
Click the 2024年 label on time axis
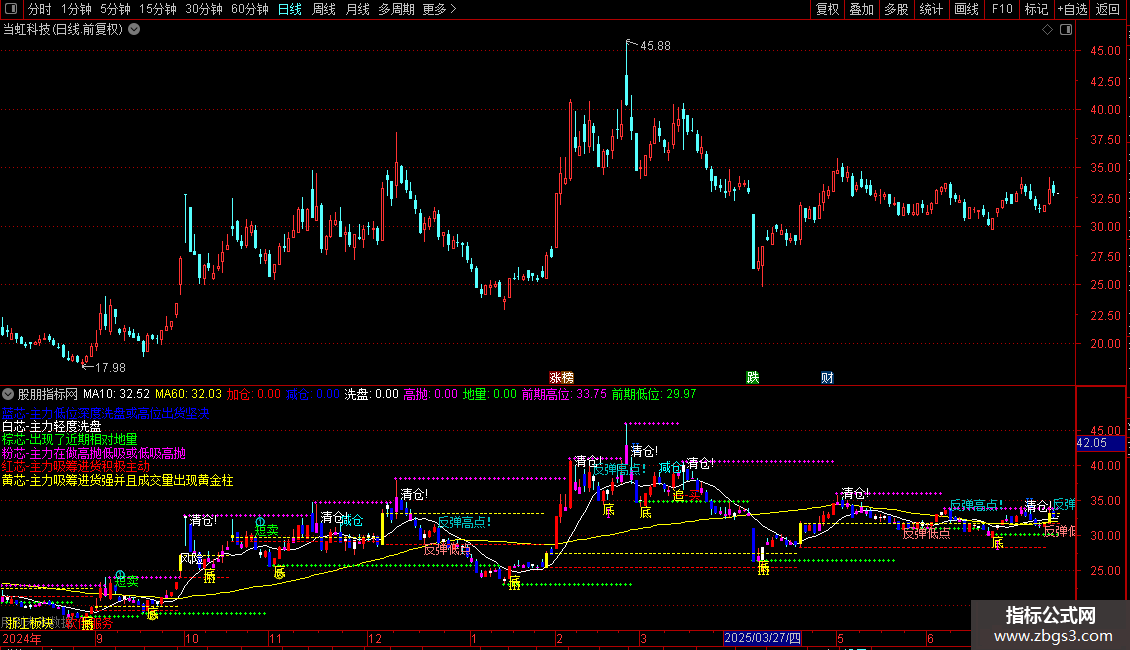(x=22, y=638)
